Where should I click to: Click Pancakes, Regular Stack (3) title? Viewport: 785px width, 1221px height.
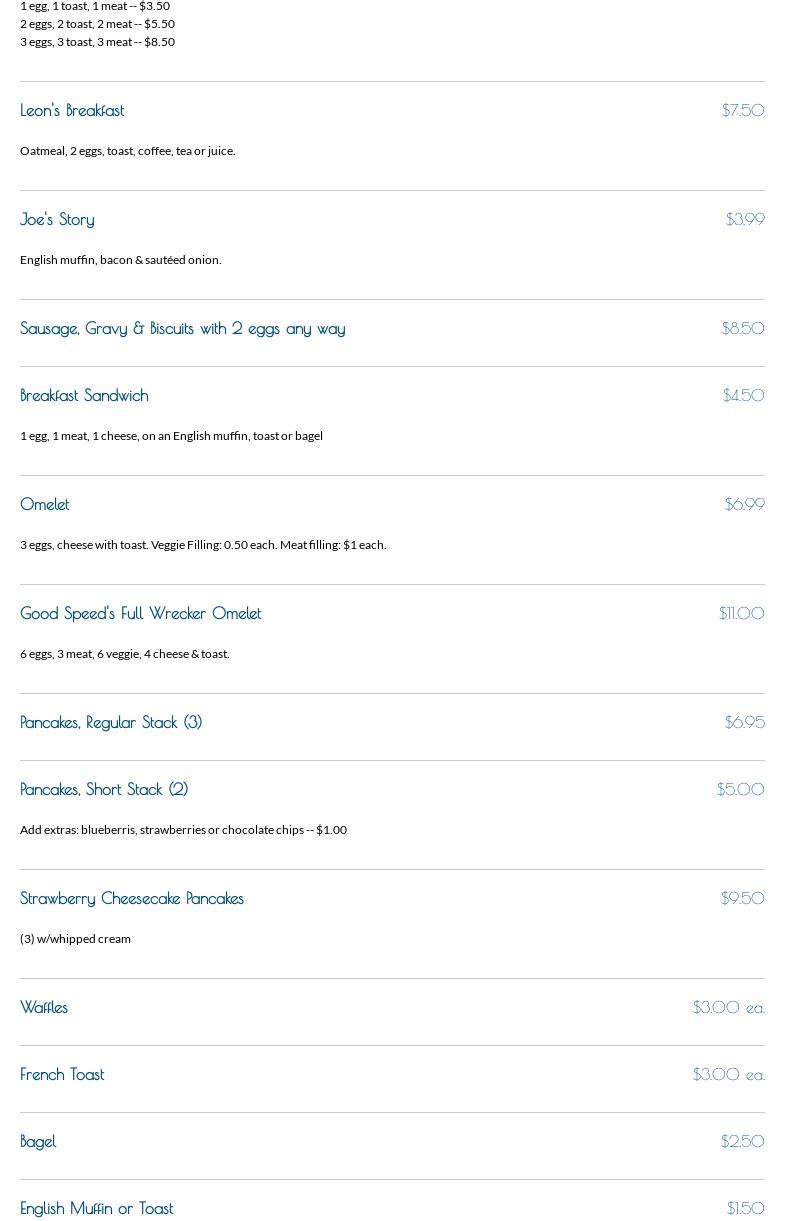pyautogui.click(x=111, y=722)
